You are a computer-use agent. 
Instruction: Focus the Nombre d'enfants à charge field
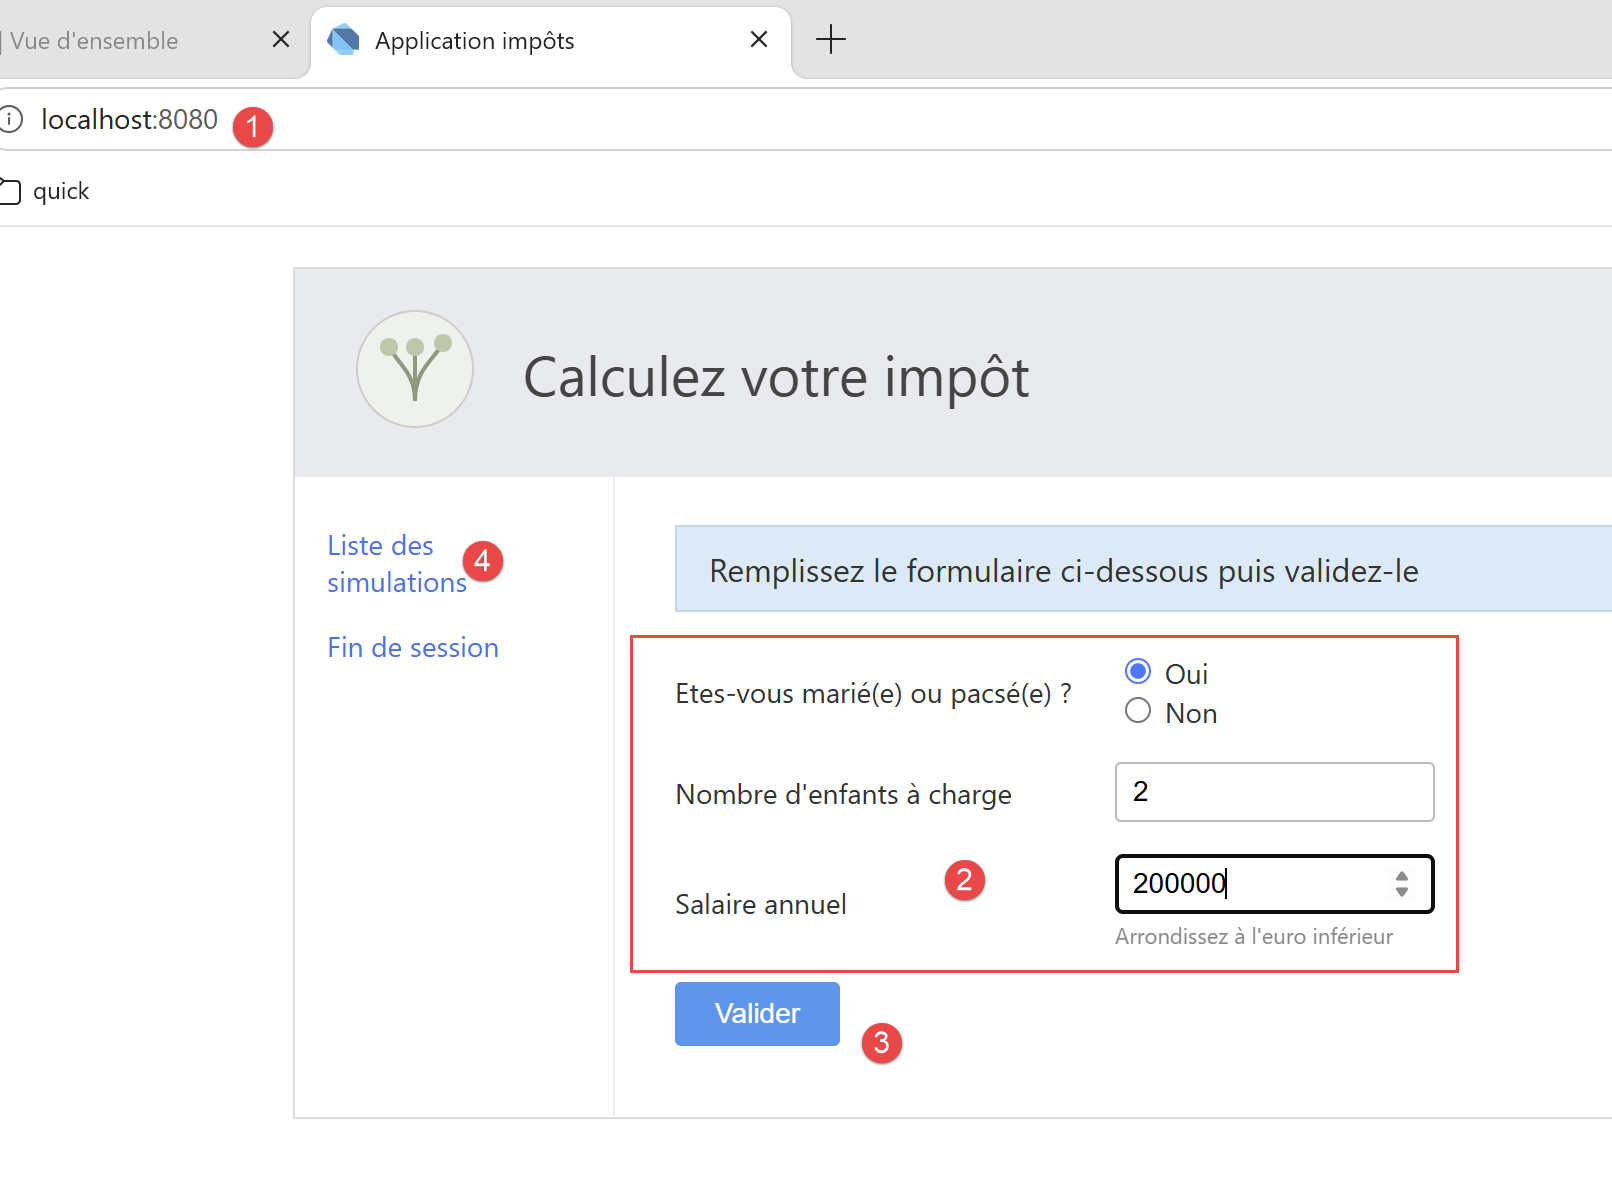1274,792
